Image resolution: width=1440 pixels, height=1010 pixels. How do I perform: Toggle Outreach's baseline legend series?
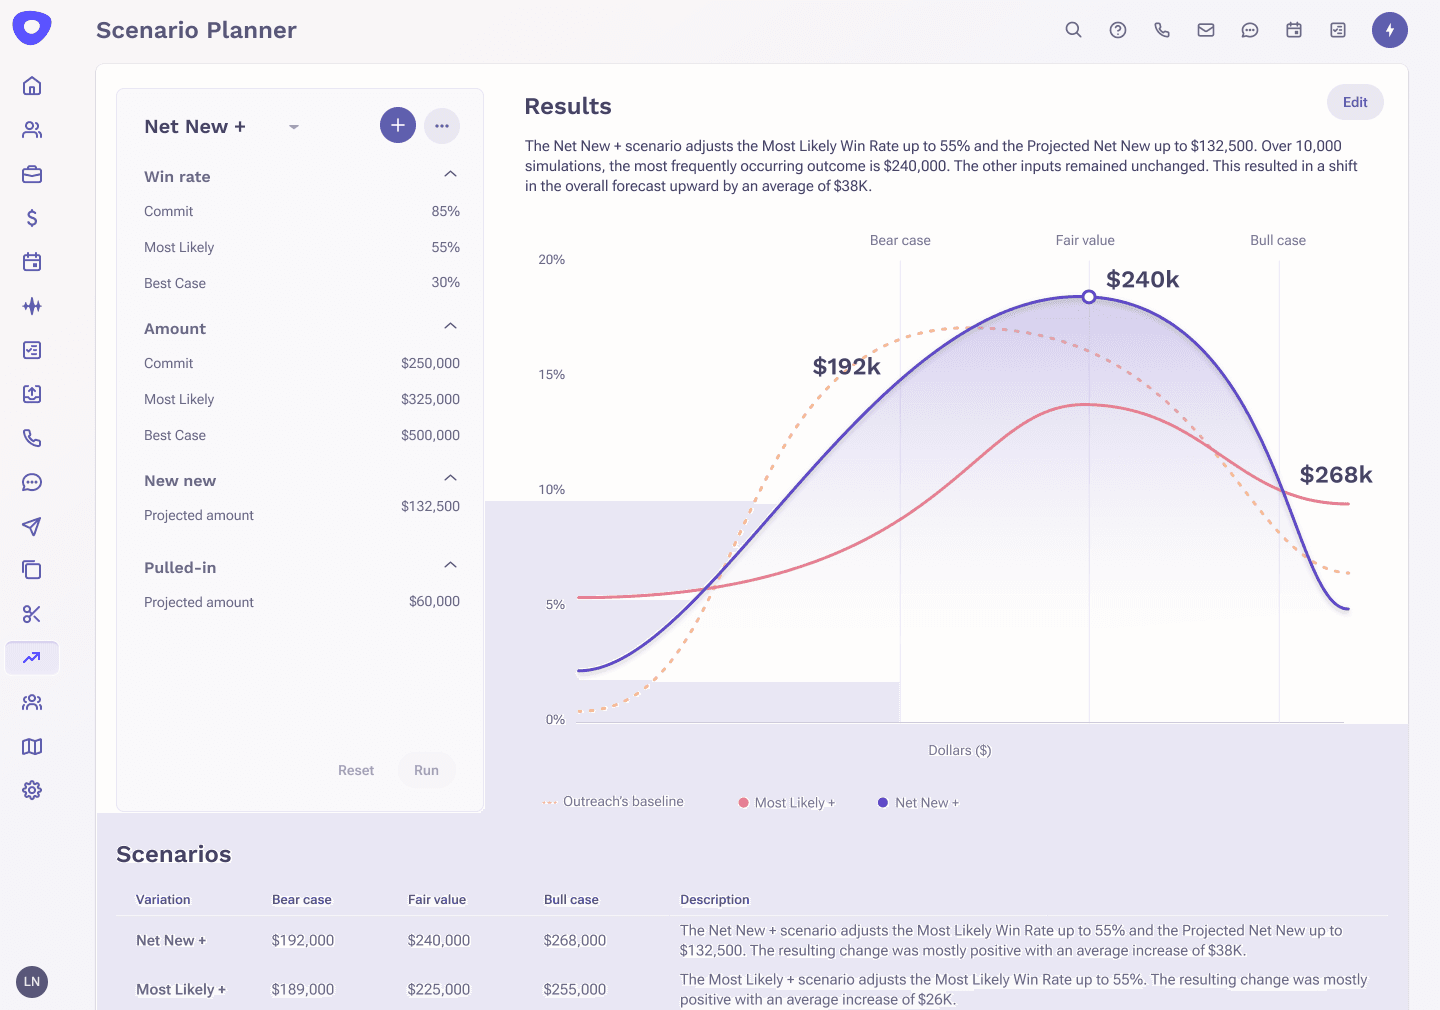614,802
